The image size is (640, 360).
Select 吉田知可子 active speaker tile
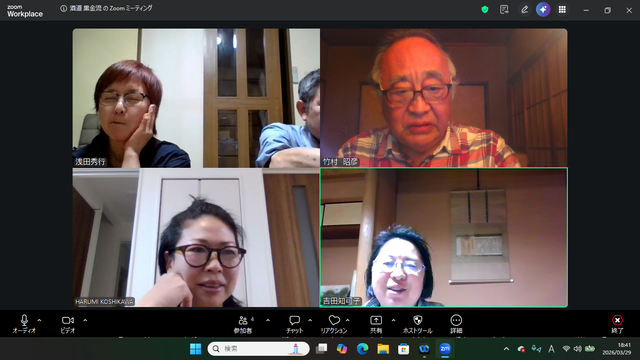click(444, 238)
